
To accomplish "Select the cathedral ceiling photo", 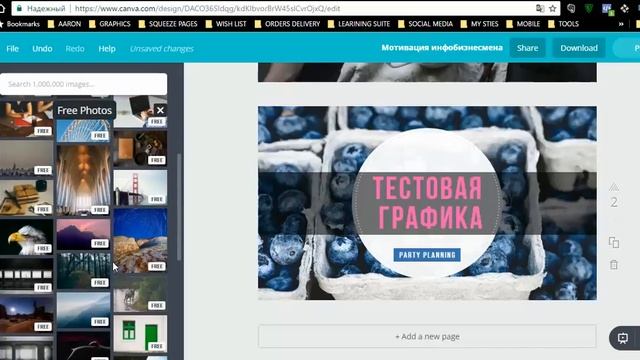I will click(x=83, y=180).
